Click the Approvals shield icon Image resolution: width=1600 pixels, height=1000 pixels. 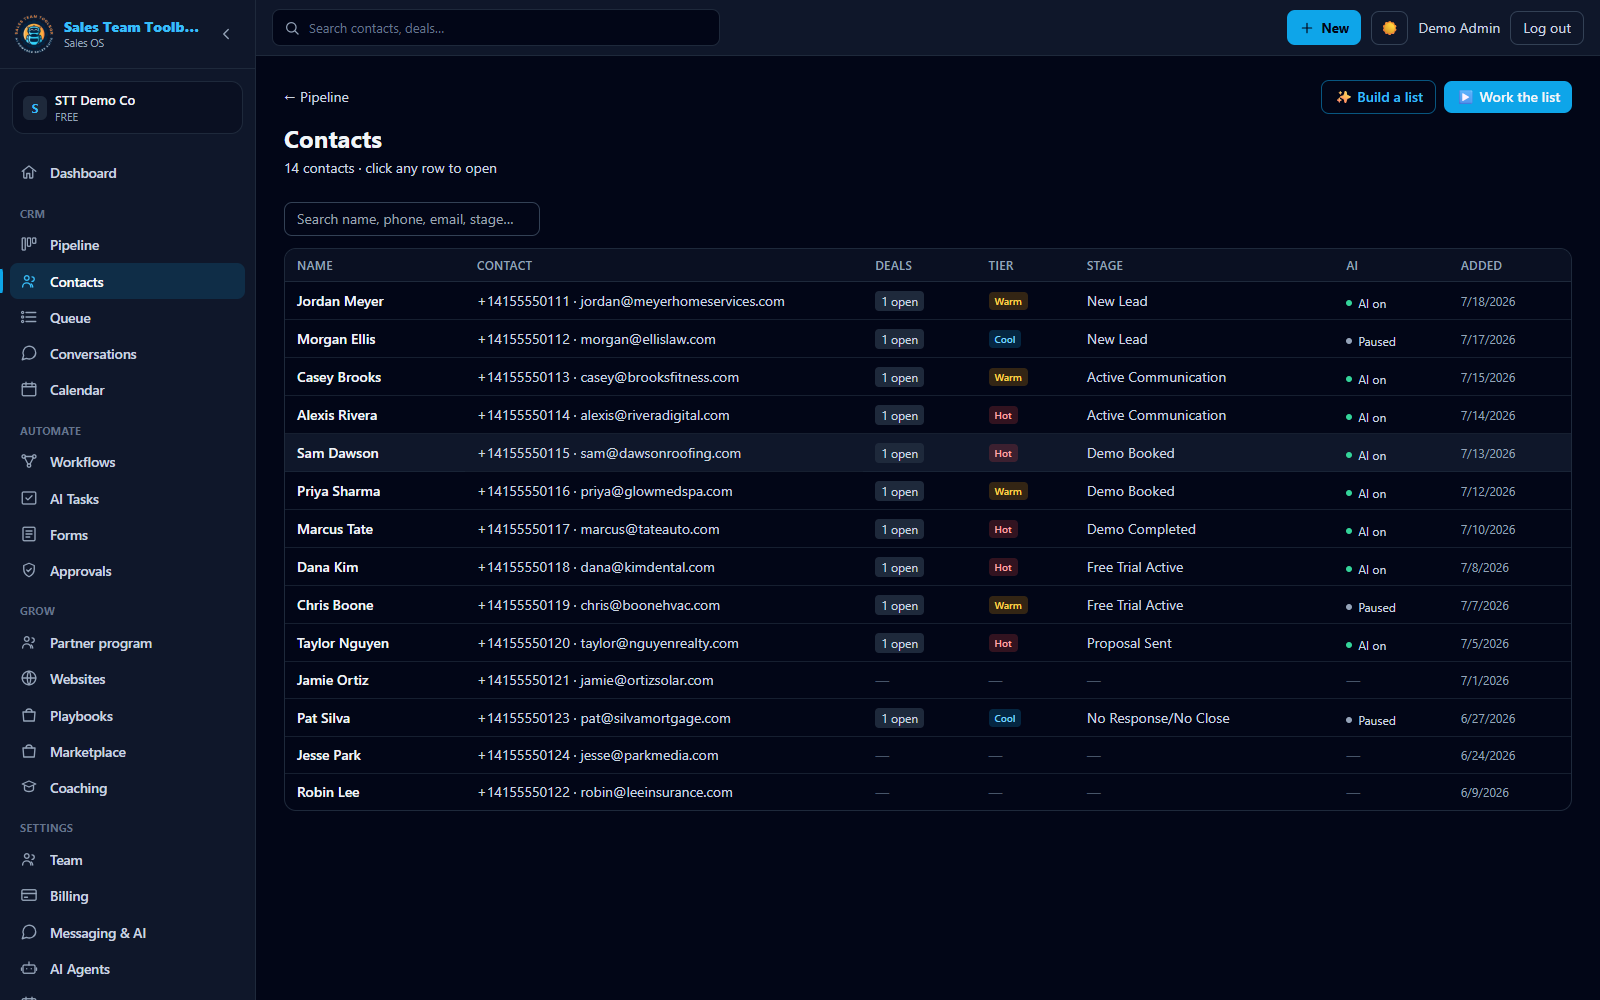coord(29,570)
